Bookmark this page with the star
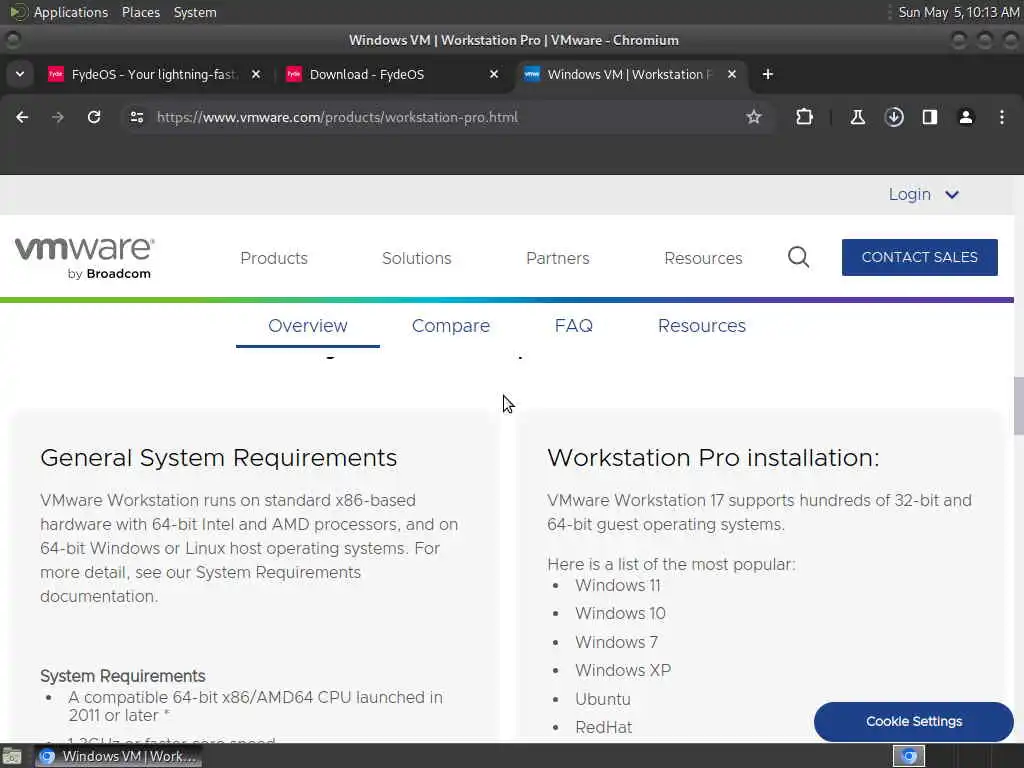Viewport: 1024px width, 768px height. coord(754,117)
